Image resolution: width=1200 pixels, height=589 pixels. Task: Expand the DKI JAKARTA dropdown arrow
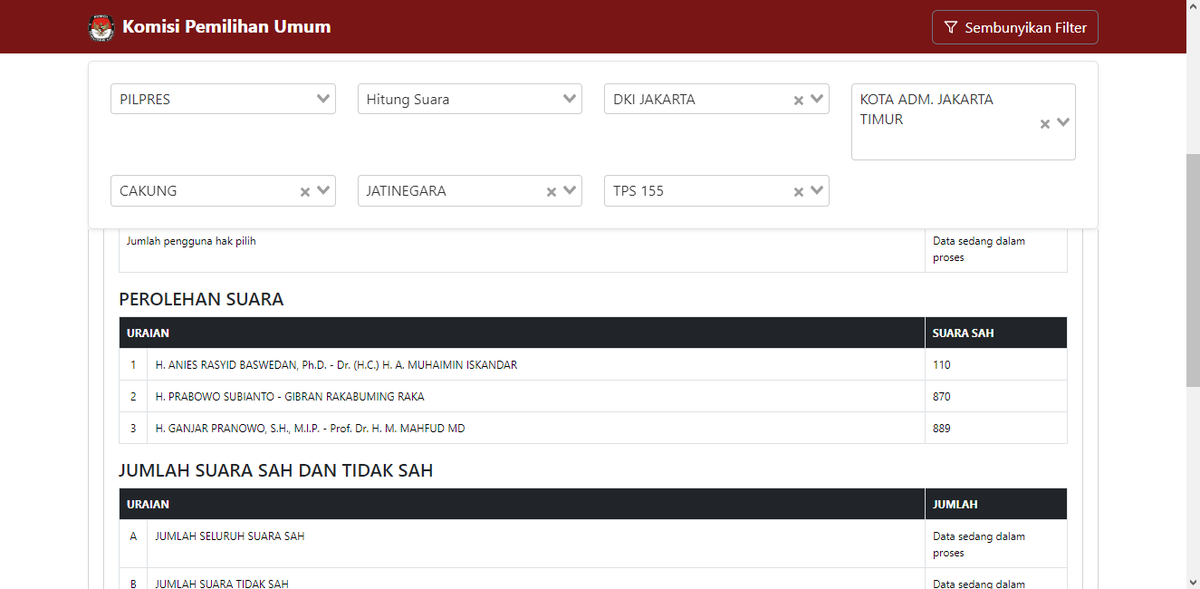[x=817, y=99]
